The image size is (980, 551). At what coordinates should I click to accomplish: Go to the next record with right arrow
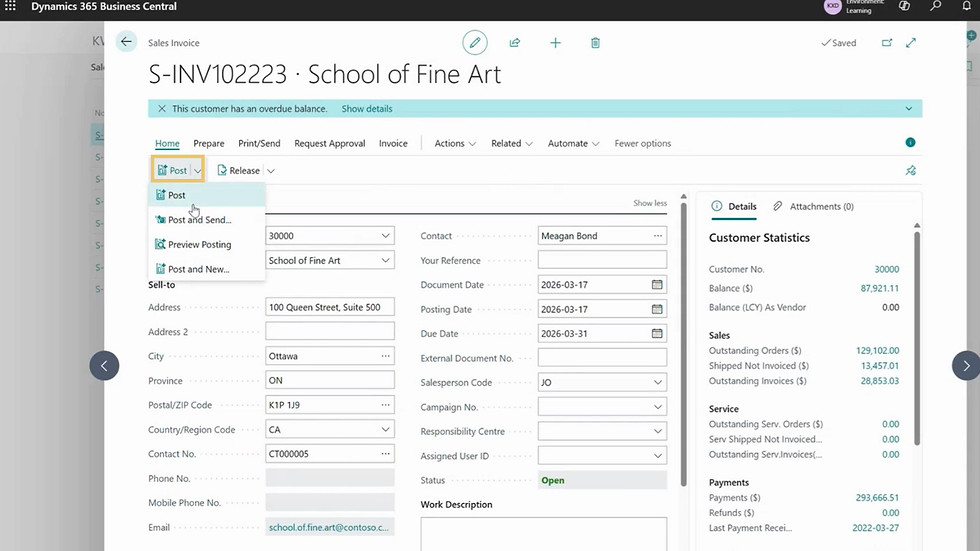tap(966, 365)
